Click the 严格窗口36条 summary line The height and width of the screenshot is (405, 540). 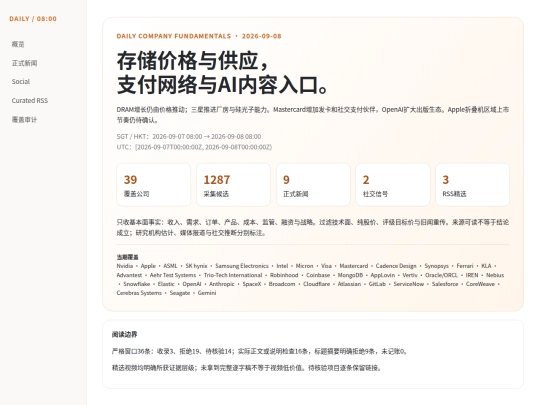pyautogui.click(x=260, y=352)
